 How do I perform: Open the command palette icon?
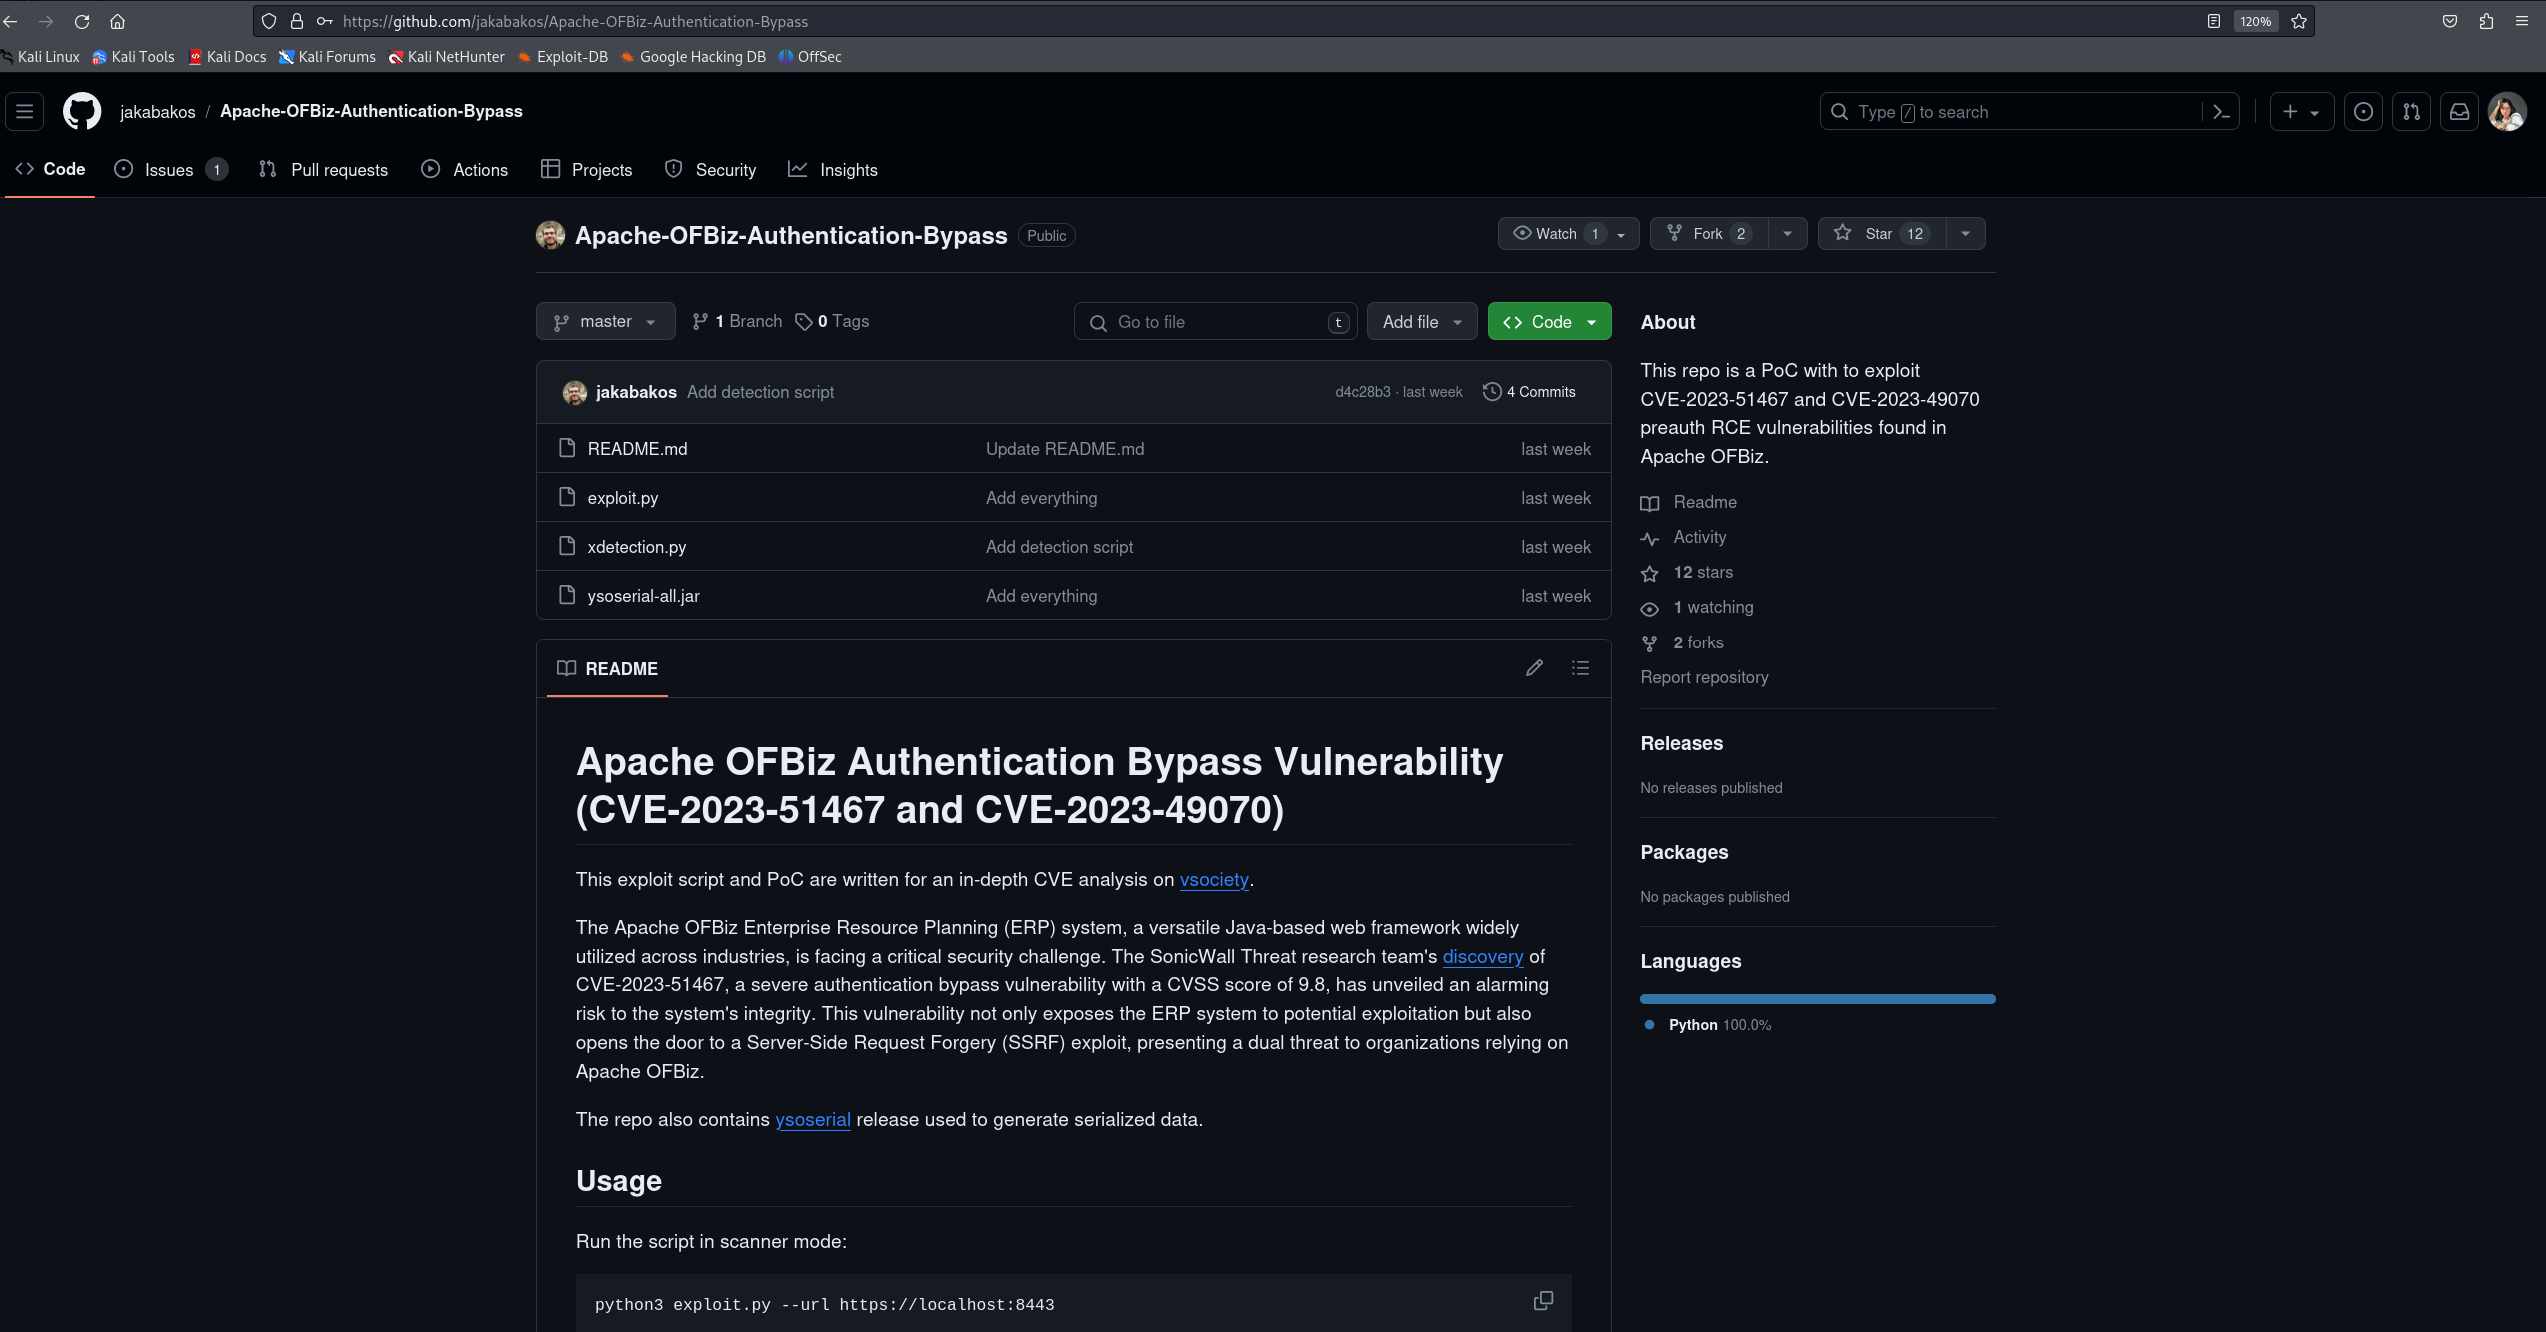tap(2221, 112)
